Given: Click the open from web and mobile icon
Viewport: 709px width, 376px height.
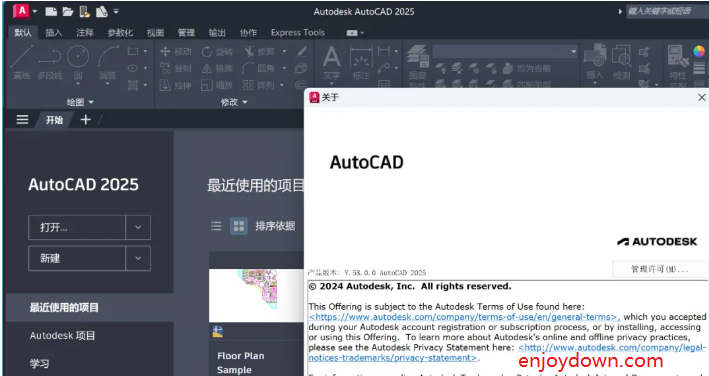Looking at the screenshot, I should [85, 12].
